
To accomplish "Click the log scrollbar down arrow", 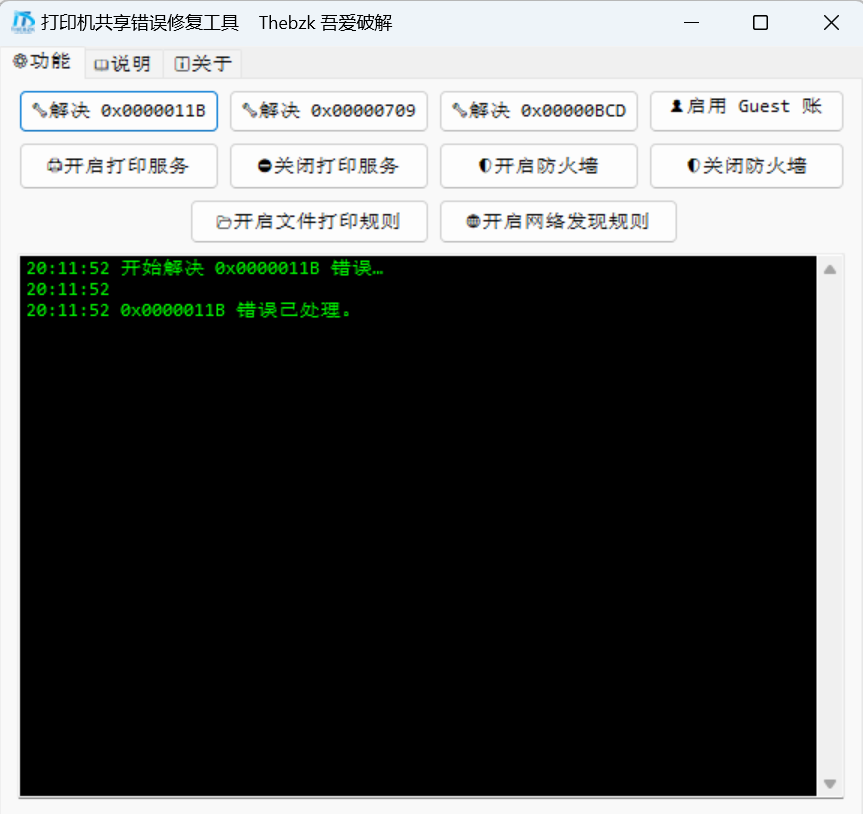I will (x=830, y=784).
